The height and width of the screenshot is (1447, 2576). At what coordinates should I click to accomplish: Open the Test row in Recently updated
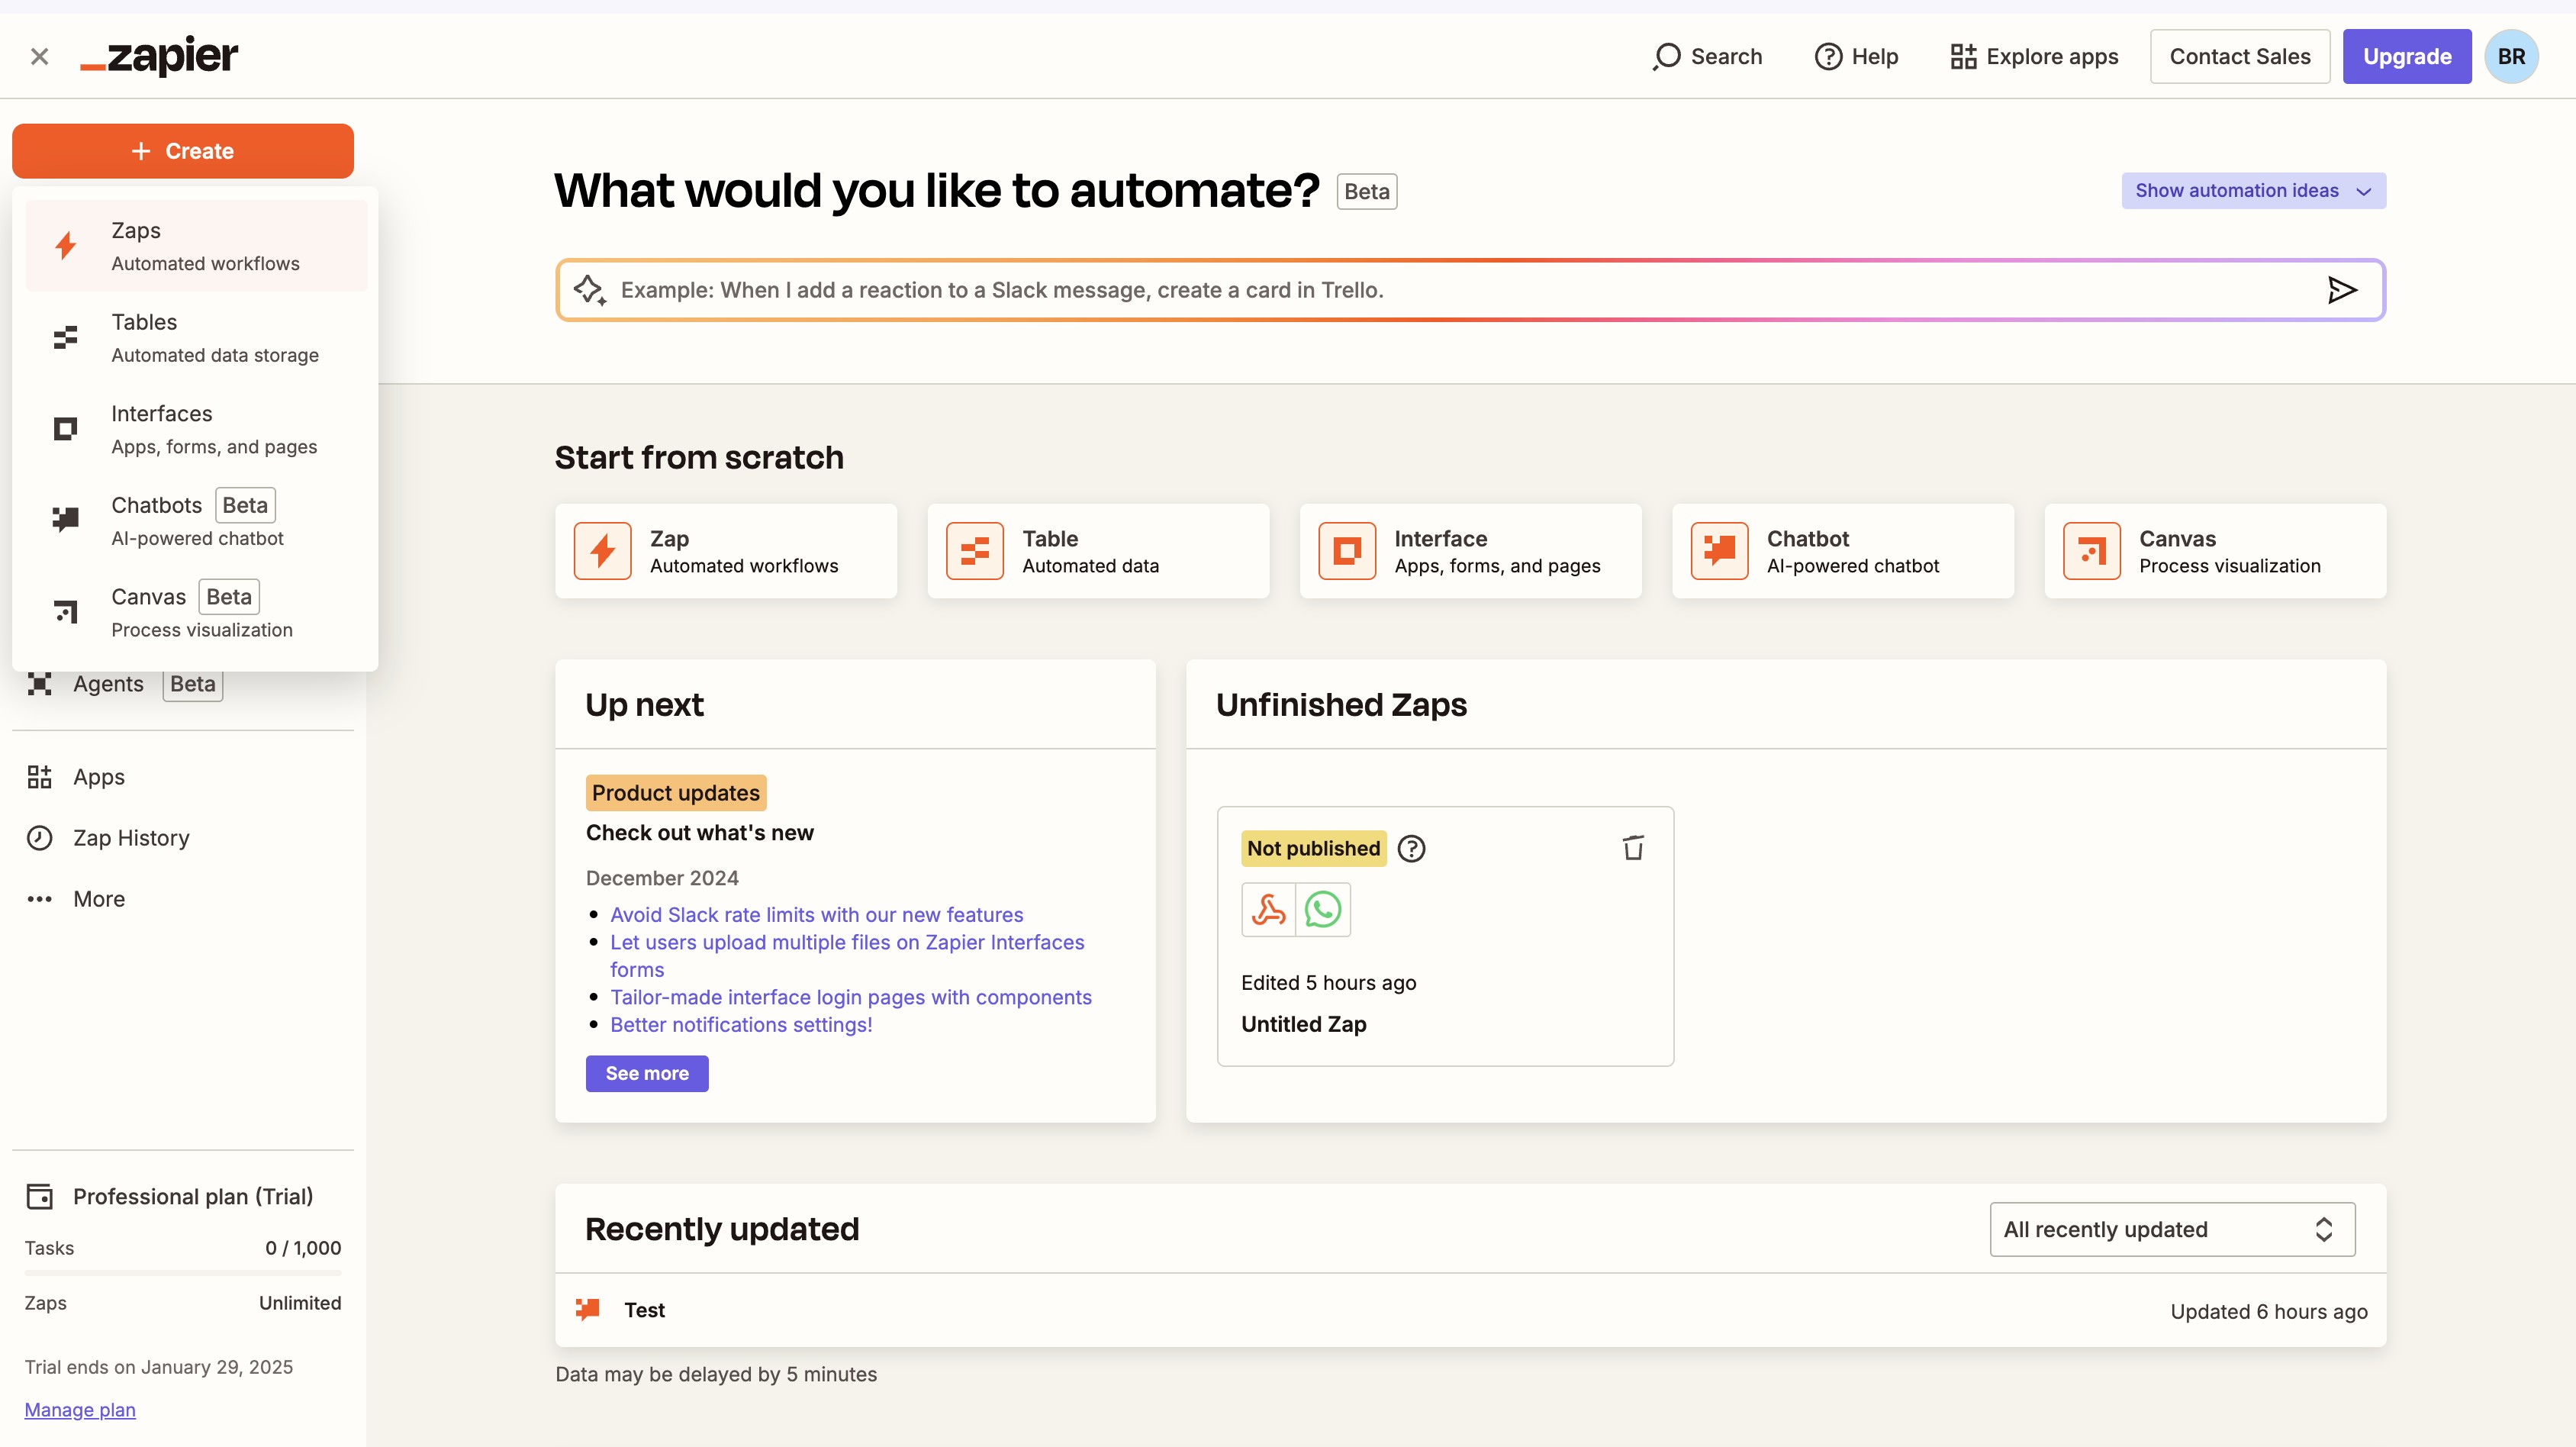(1470, 1310)
